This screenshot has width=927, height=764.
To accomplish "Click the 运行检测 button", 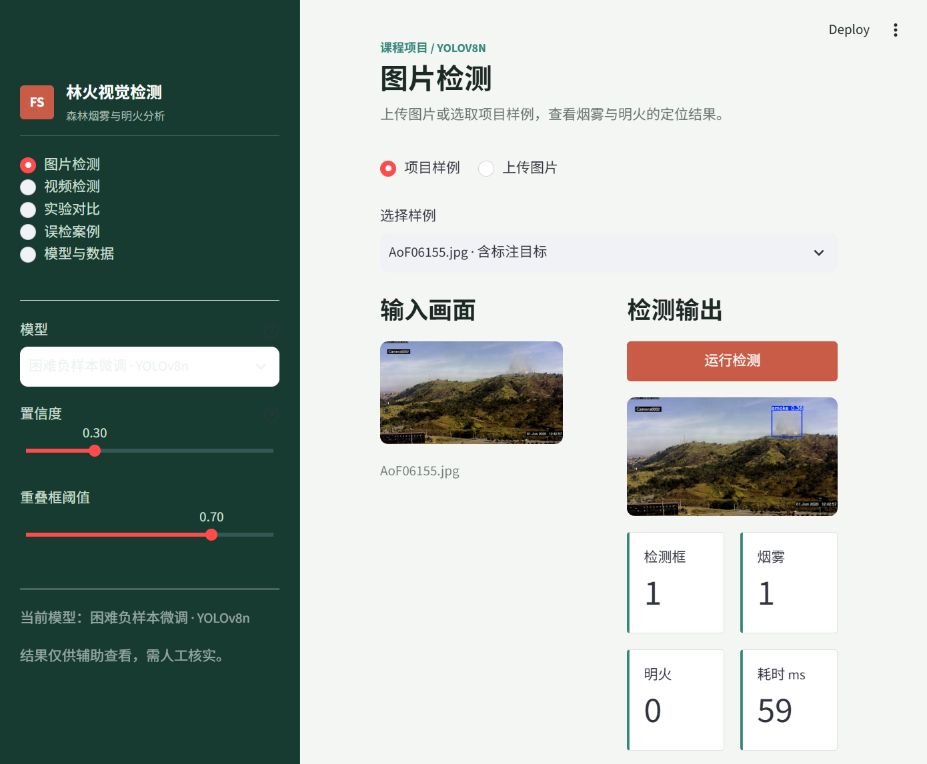I will 732,361.
